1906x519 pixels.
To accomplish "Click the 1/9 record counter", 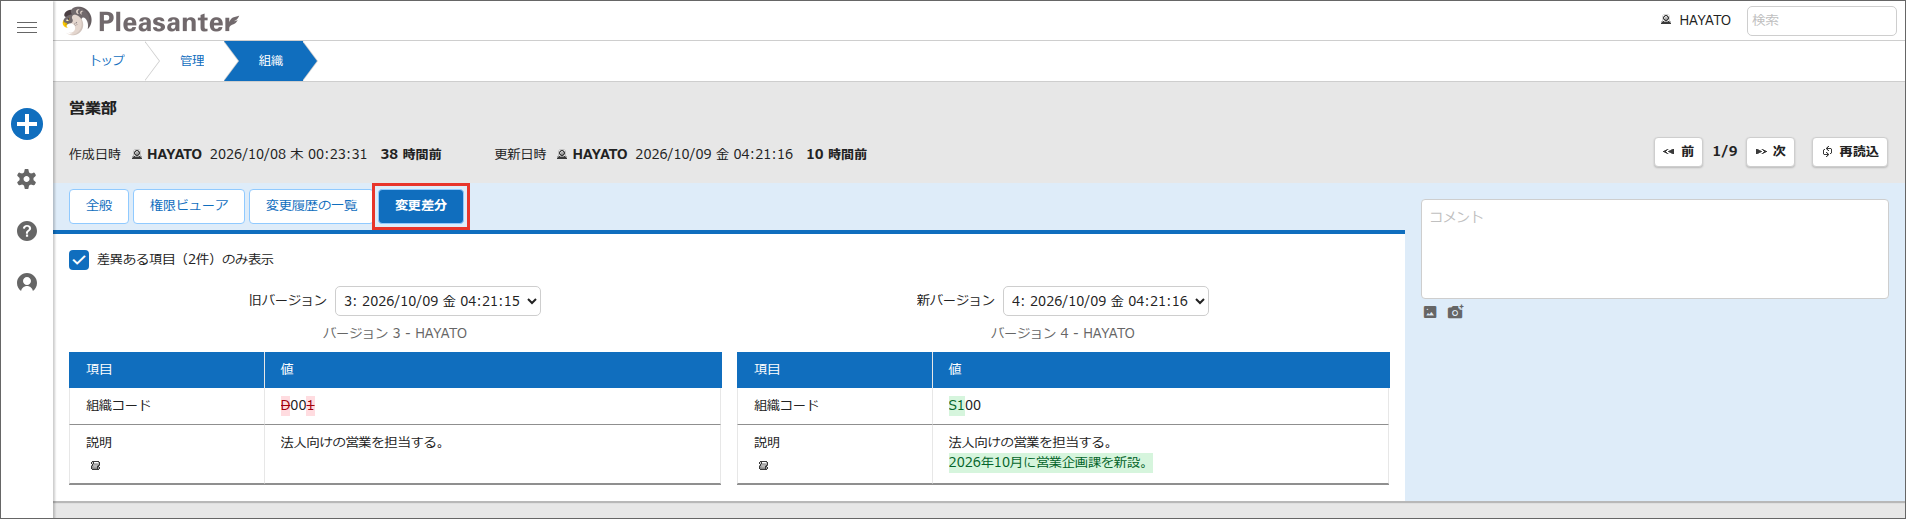I will coord(1724,152).
